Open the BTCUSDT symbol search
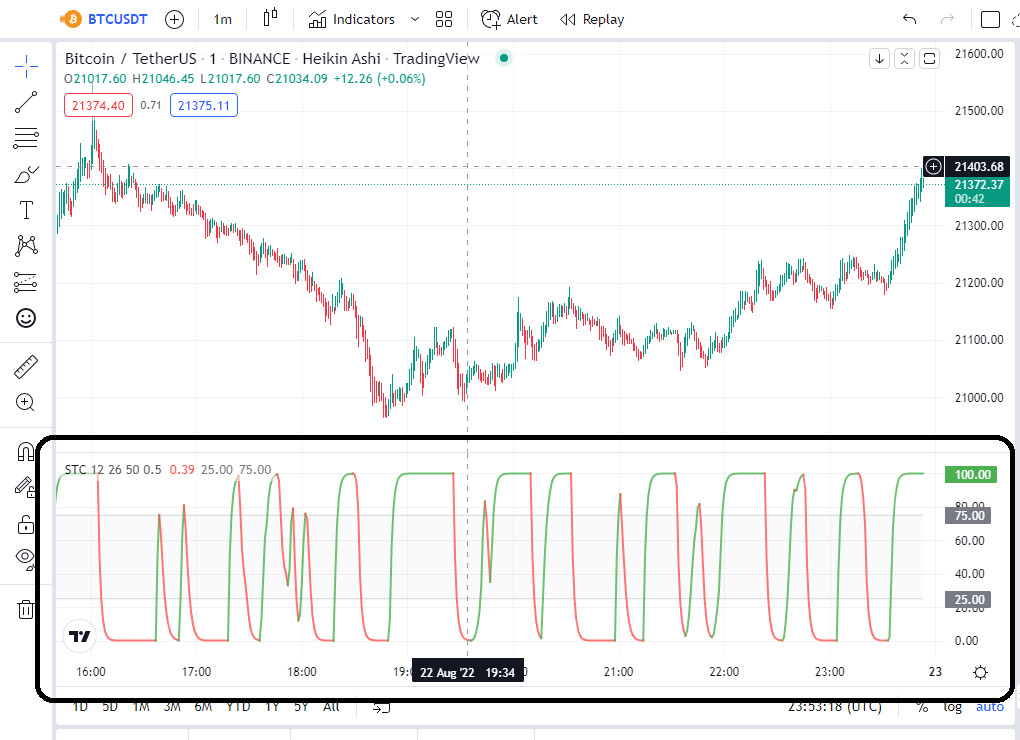The height and width of the screenshot is (740, 1020). coord(105,20)
